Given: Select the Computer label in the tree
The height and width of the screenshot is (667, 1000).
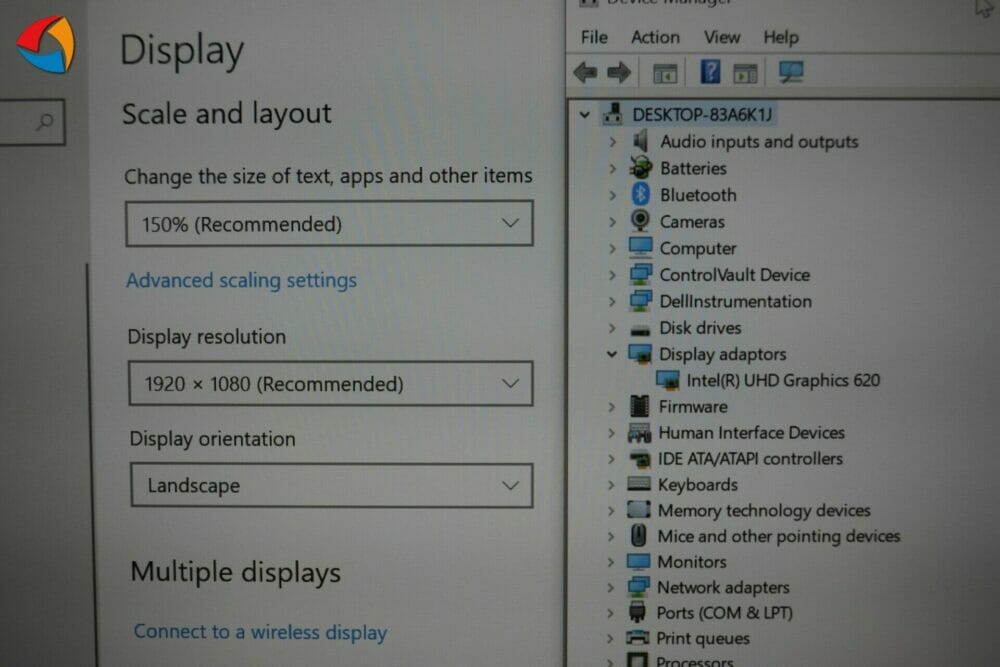Looking at the screenshot, I should click(x=698, y=248).
